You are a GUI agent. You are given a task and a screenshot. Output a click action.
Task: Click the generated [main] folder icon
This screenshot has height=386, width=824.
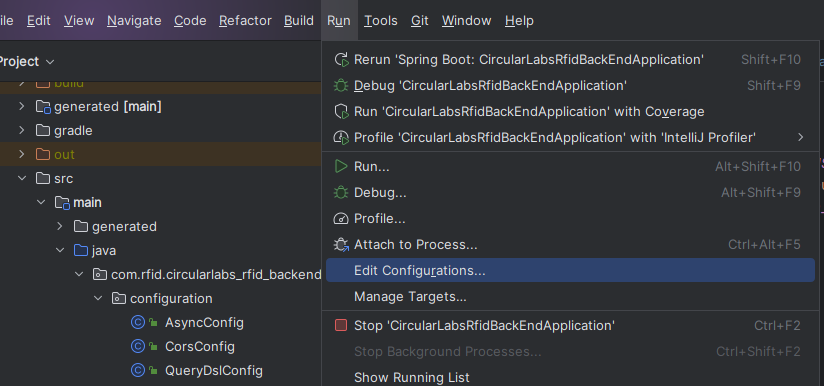(43, 107)
